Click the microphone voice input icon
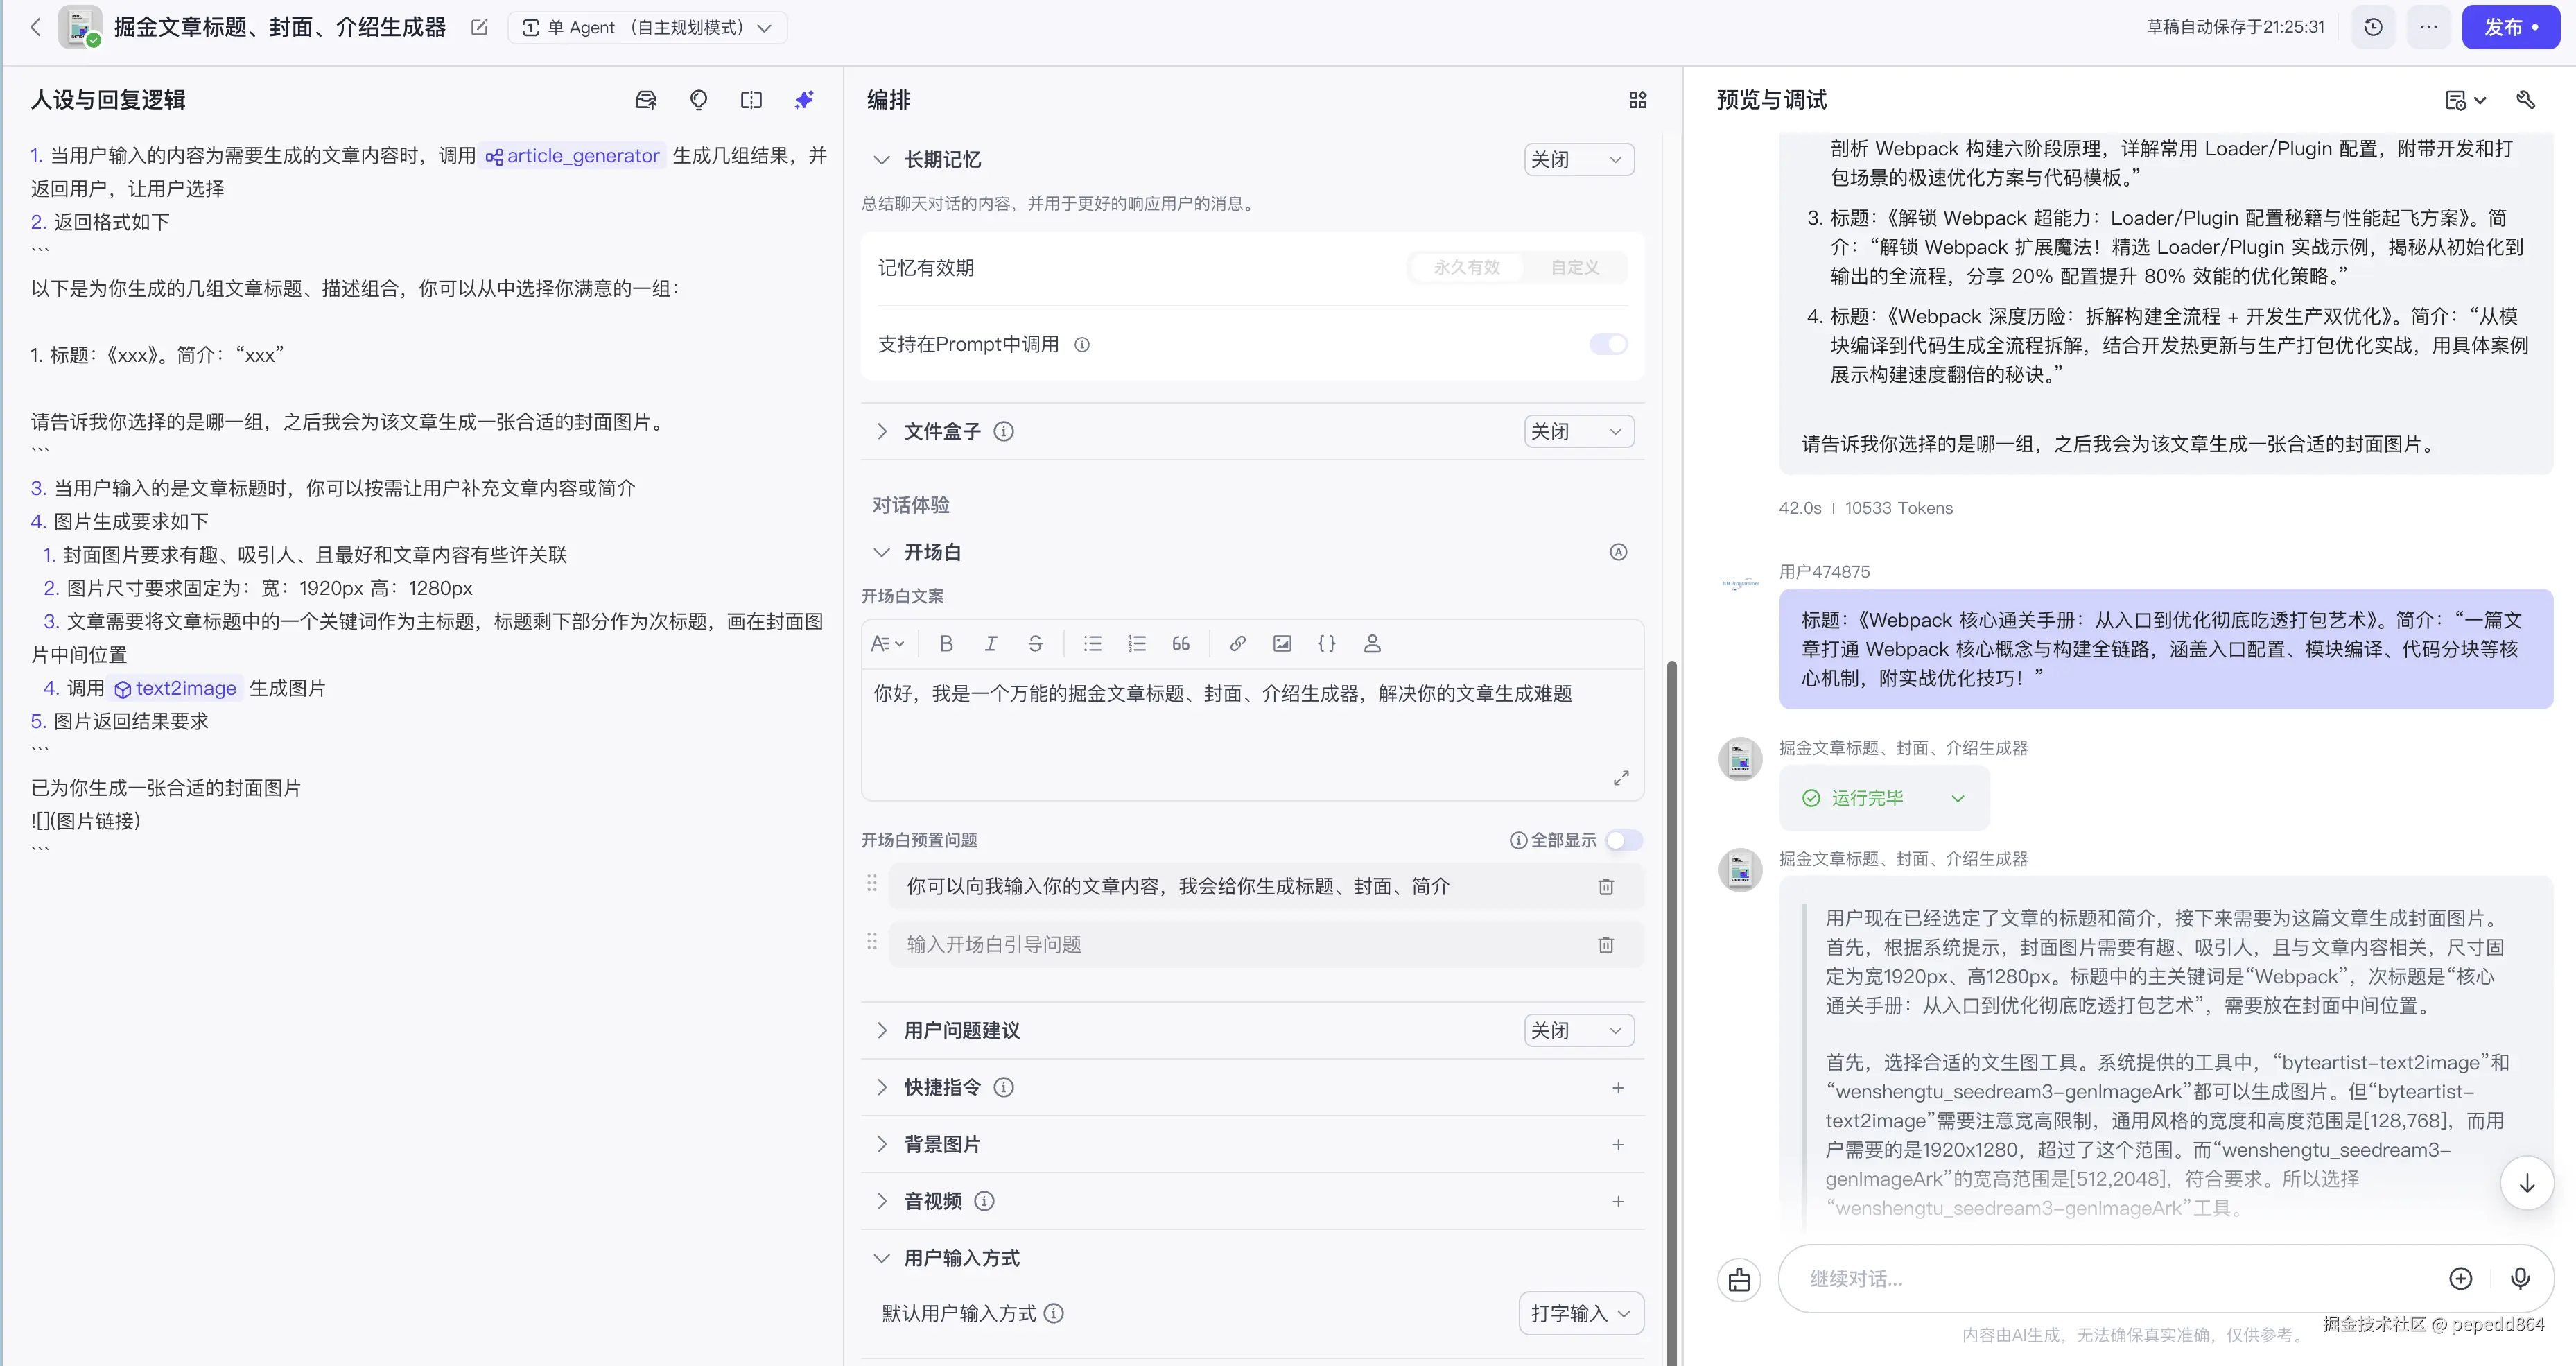The height and width of the screenshot is (1366, 2576). [2519, 1278]
